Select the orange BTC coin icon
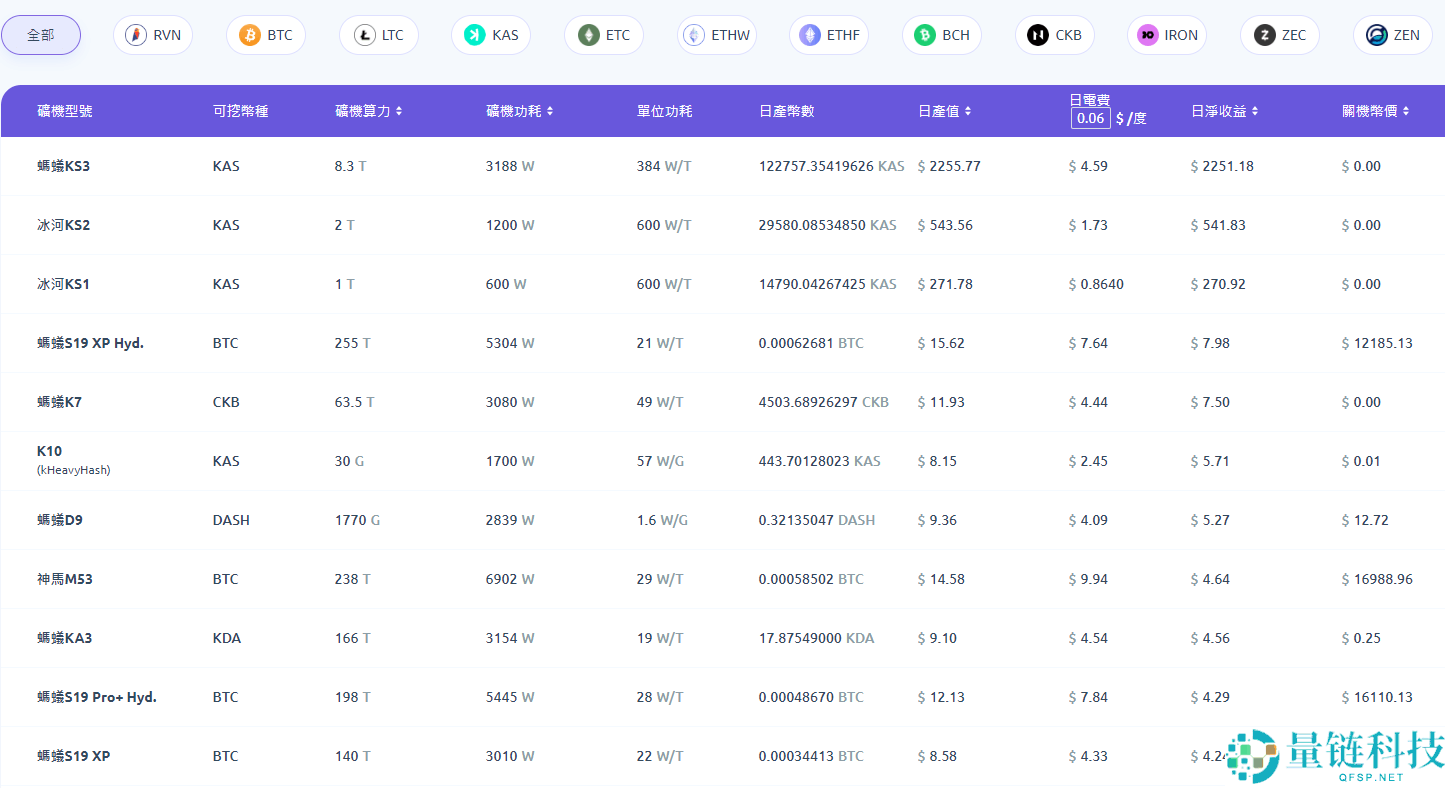The image size is (1445, 788). 249,35
